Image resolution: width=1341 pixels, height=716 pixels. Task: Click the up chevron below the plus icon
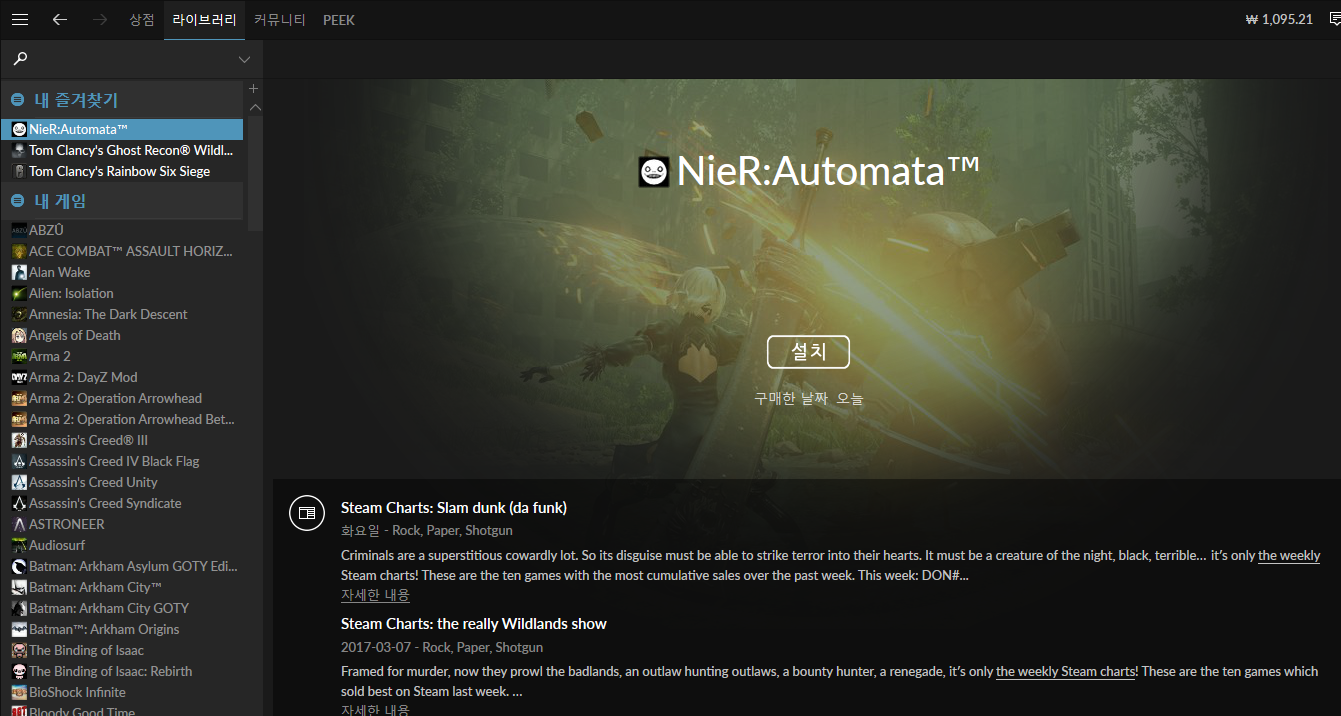point(254,107)
